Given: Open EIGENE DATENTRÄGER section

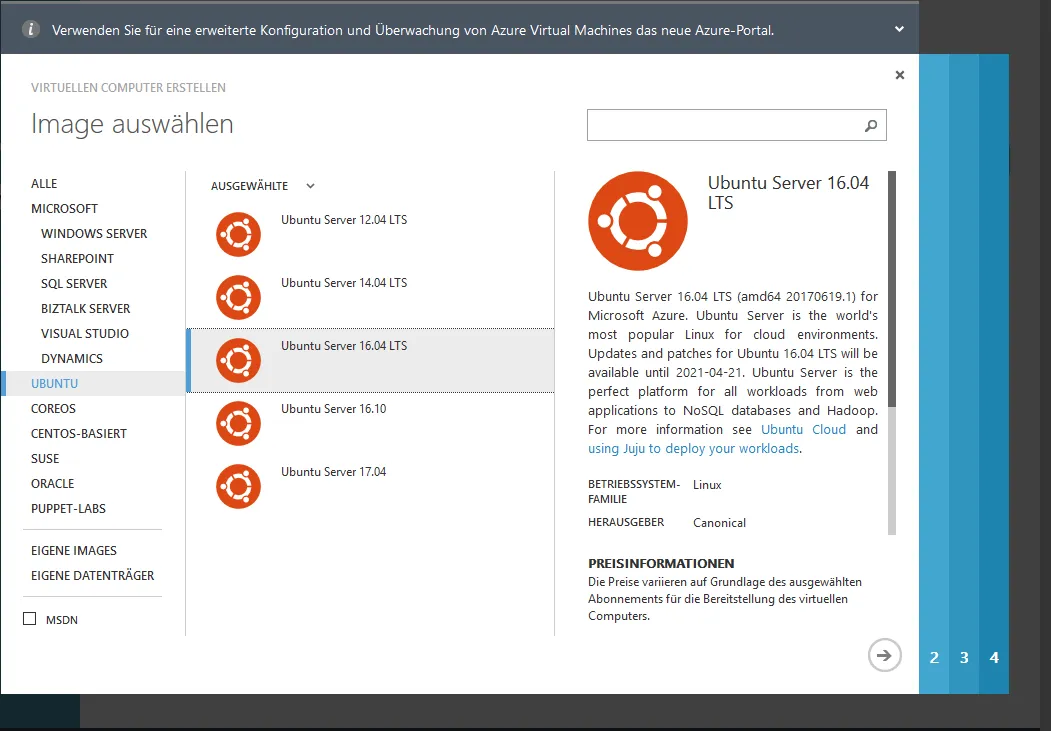Looking at the screenshot, I should [x=92, y=576].
